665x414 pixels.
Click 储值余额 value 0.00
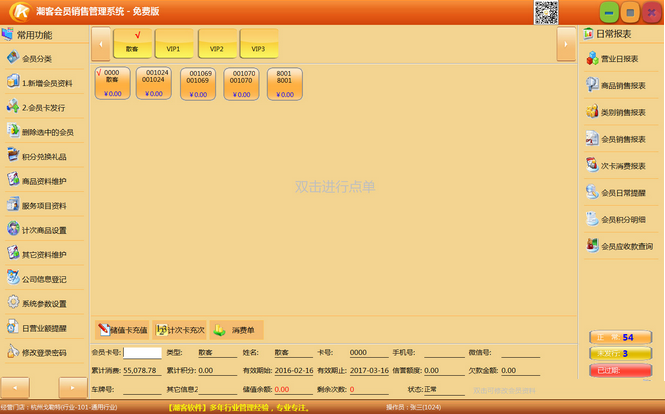tap(282, 389)
